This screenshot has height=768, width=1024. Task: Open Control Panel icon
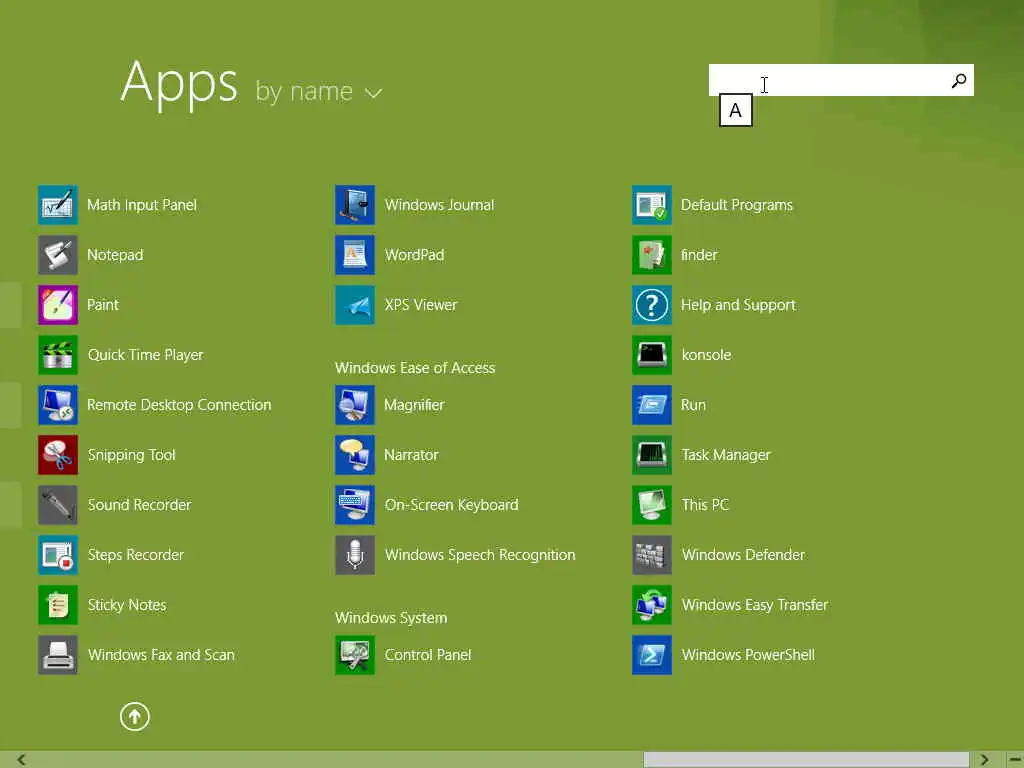coord(355,655)
